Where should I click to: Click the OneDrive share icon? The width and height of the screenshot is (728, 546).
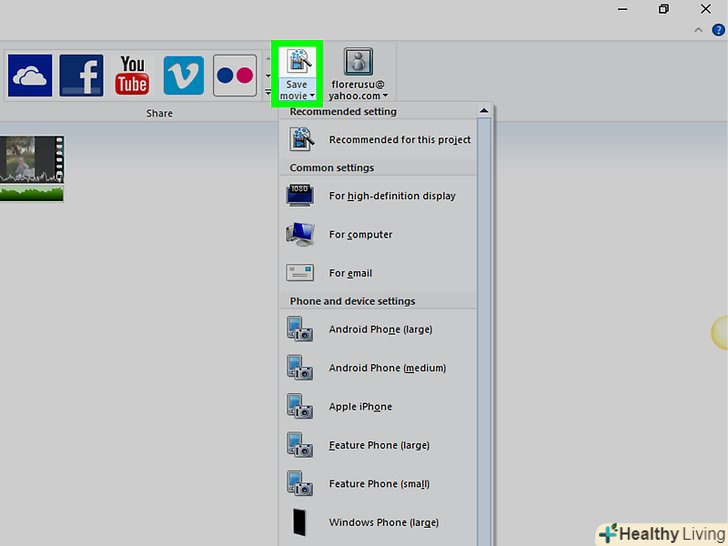click(29, 75)
